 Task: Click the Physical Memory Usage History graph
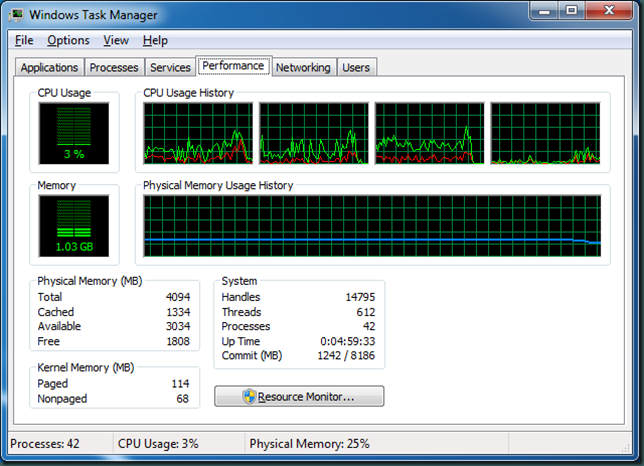click(372, 226)
